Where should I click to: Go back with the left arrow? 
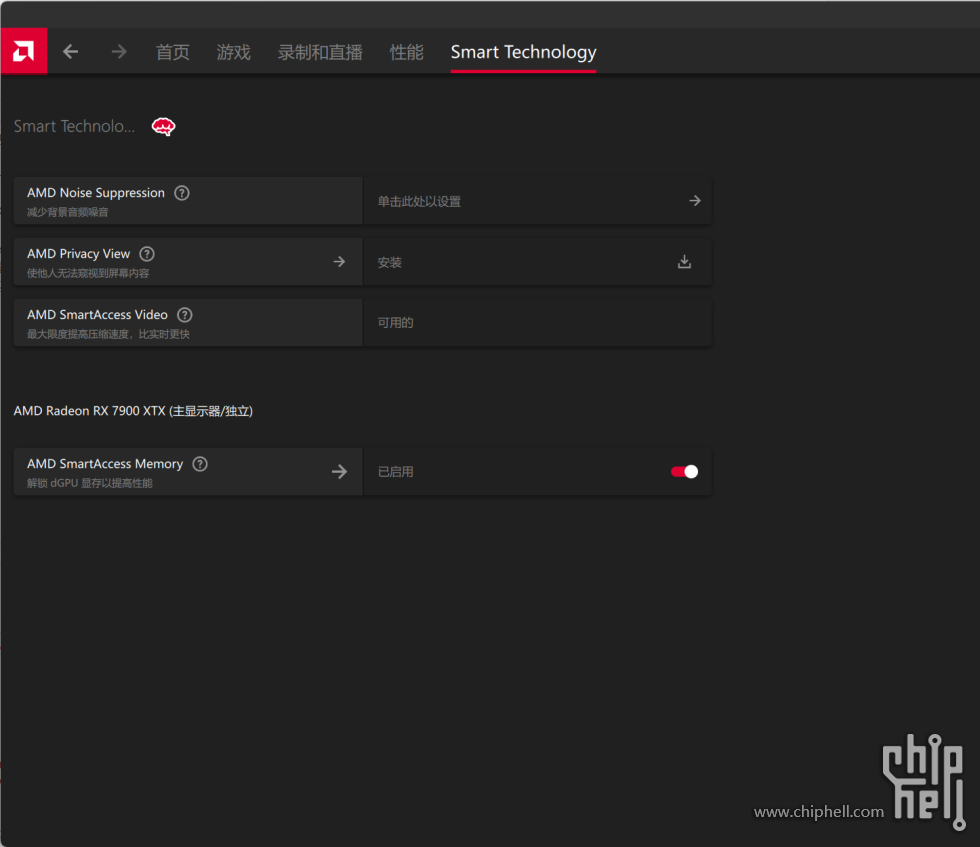[71, 51]
